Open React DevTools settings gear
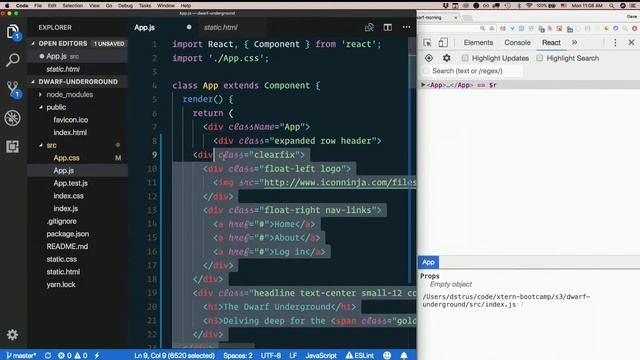 (x=447, y=58)
